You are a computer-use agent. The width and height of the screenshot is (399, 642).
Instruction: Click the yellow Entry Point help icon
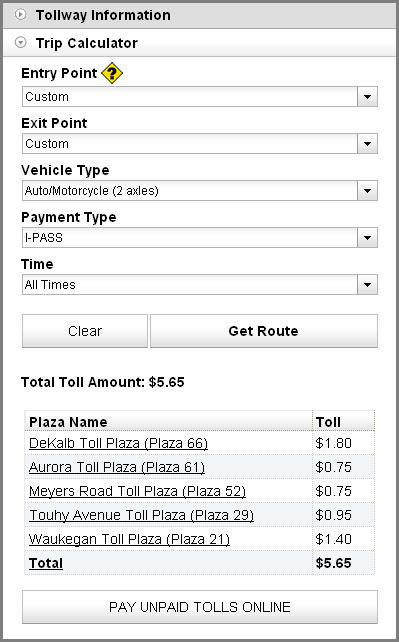[x=112, y=73]
